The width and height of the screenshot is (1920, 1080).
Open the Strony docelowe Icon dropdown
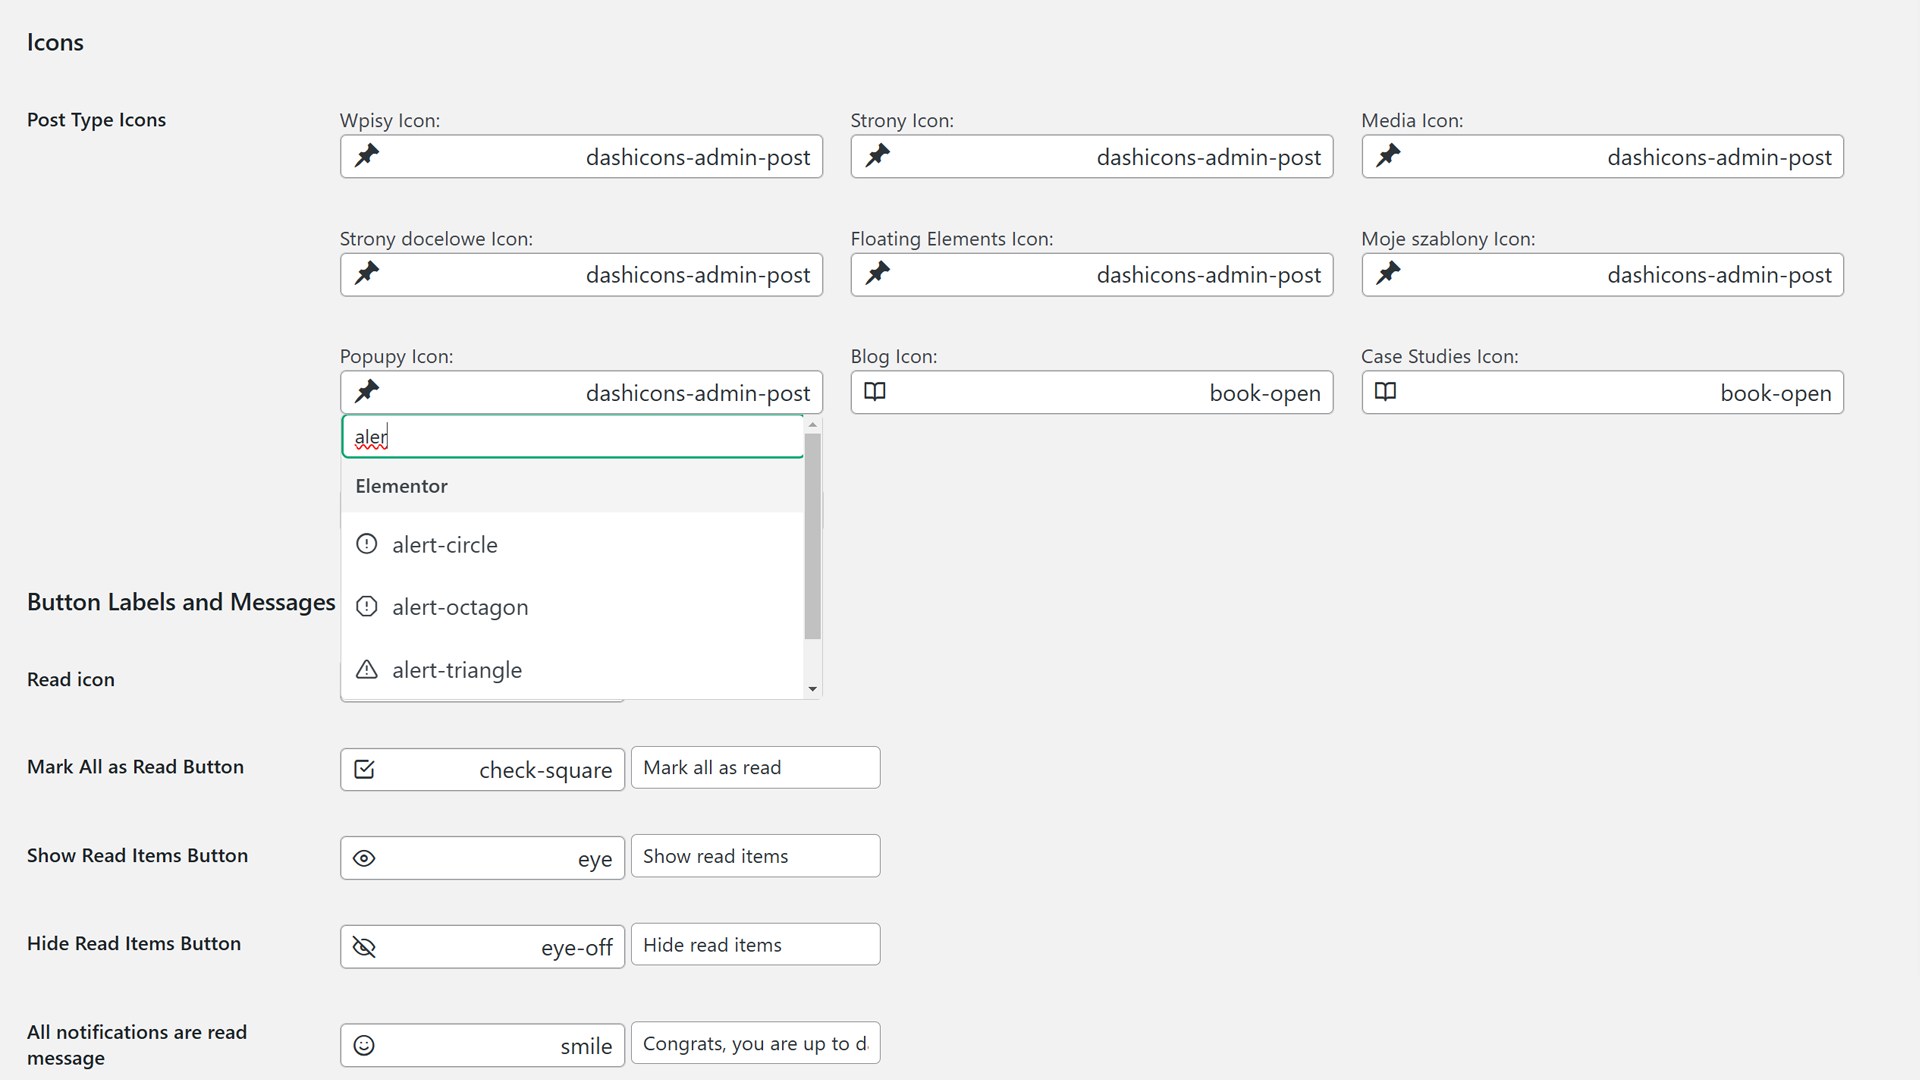(x=581, y=275)
